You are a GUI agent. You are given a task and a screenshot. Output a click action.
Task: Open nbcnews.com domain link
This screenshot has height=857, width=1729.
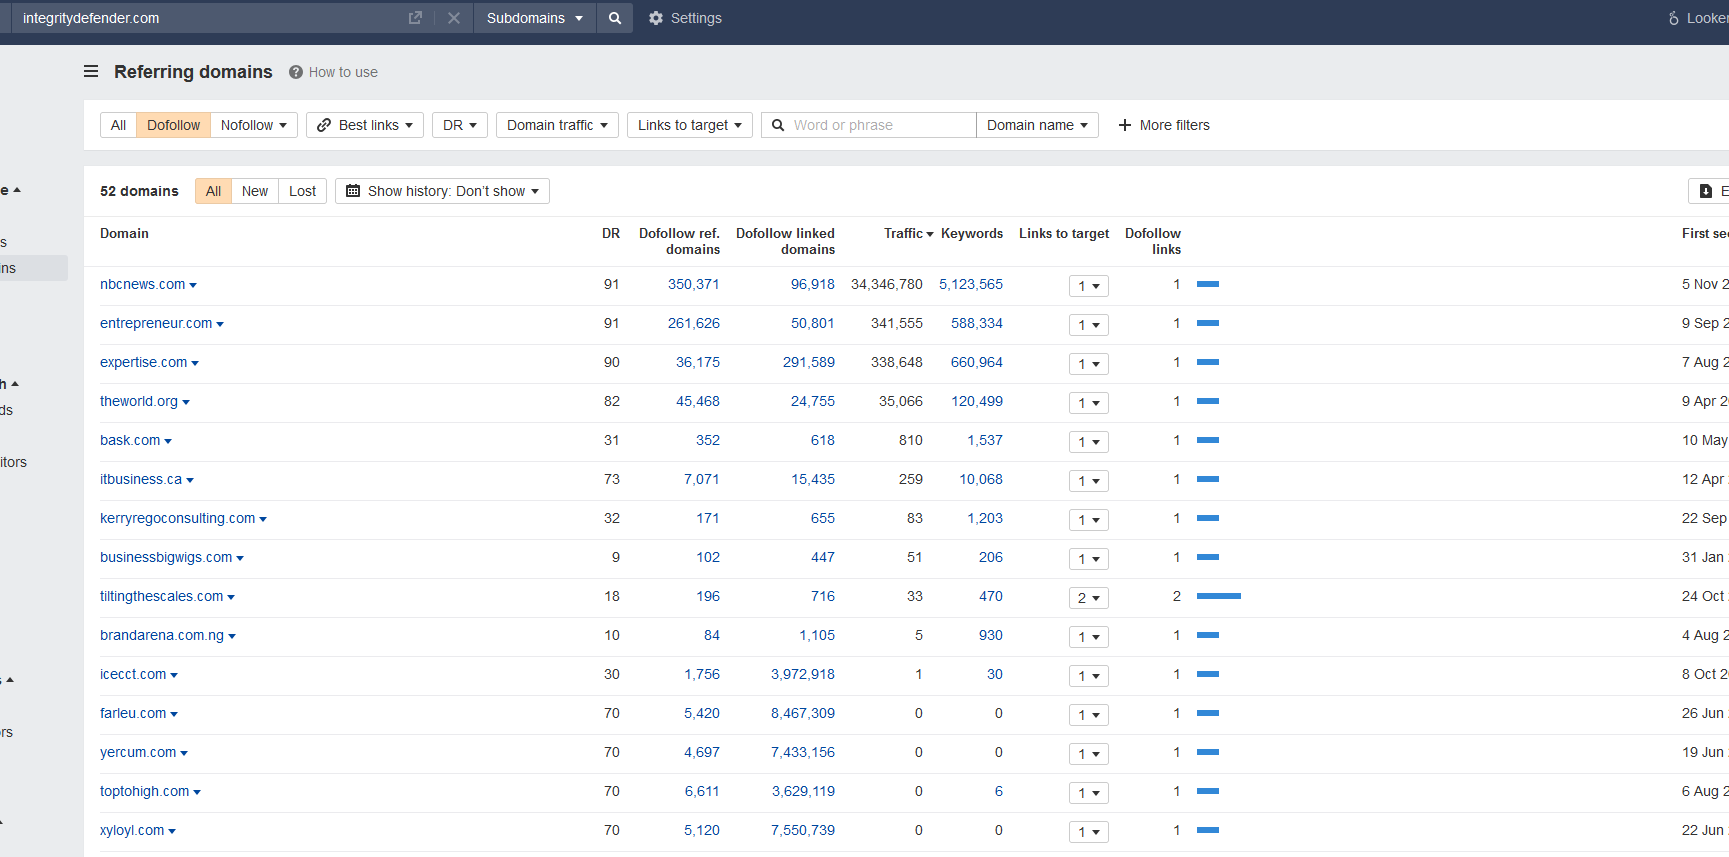point(142,284)
